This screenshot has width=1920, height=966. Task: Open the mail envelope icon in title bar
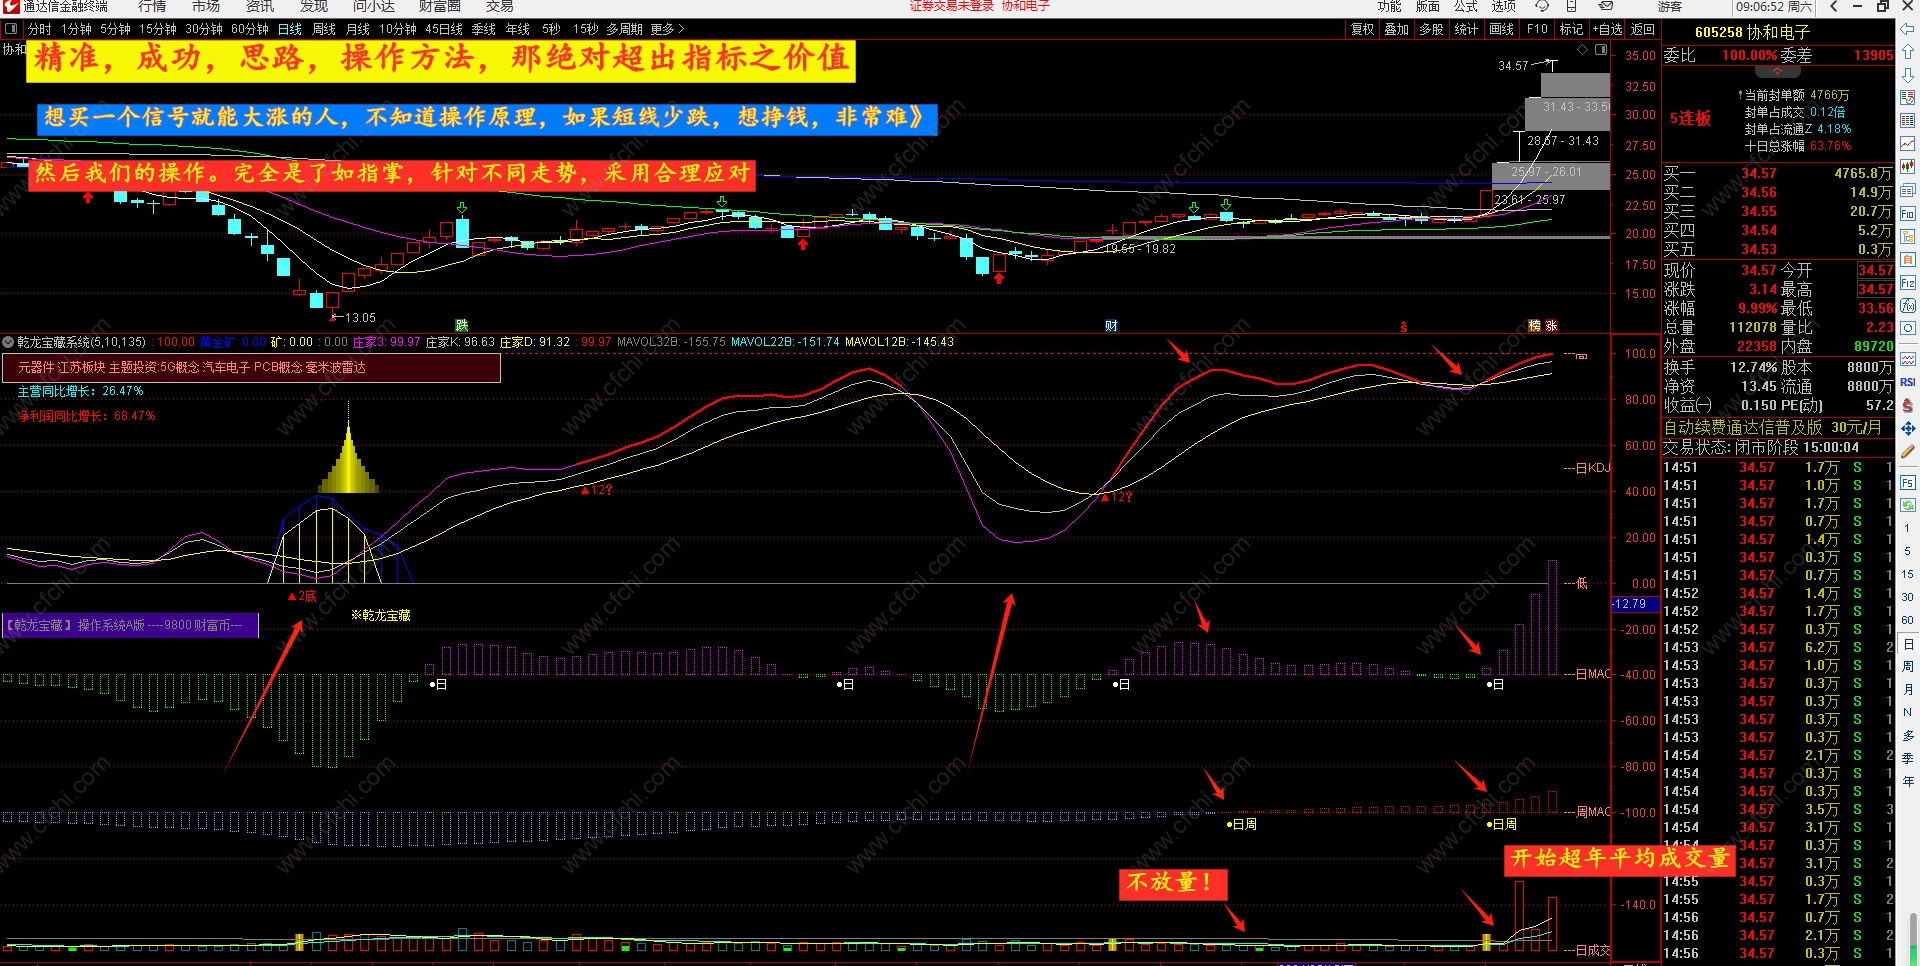[1606, 6]
